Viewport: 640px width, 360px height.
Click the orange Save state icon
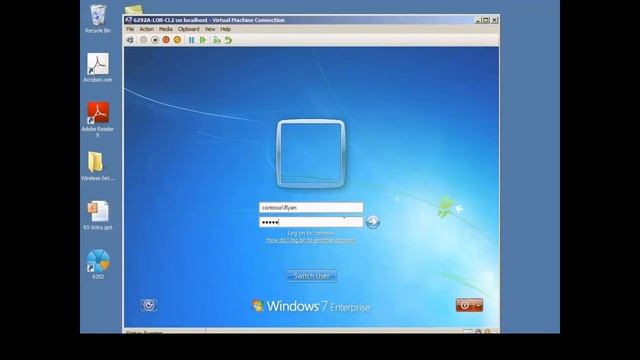click(177, 40)
